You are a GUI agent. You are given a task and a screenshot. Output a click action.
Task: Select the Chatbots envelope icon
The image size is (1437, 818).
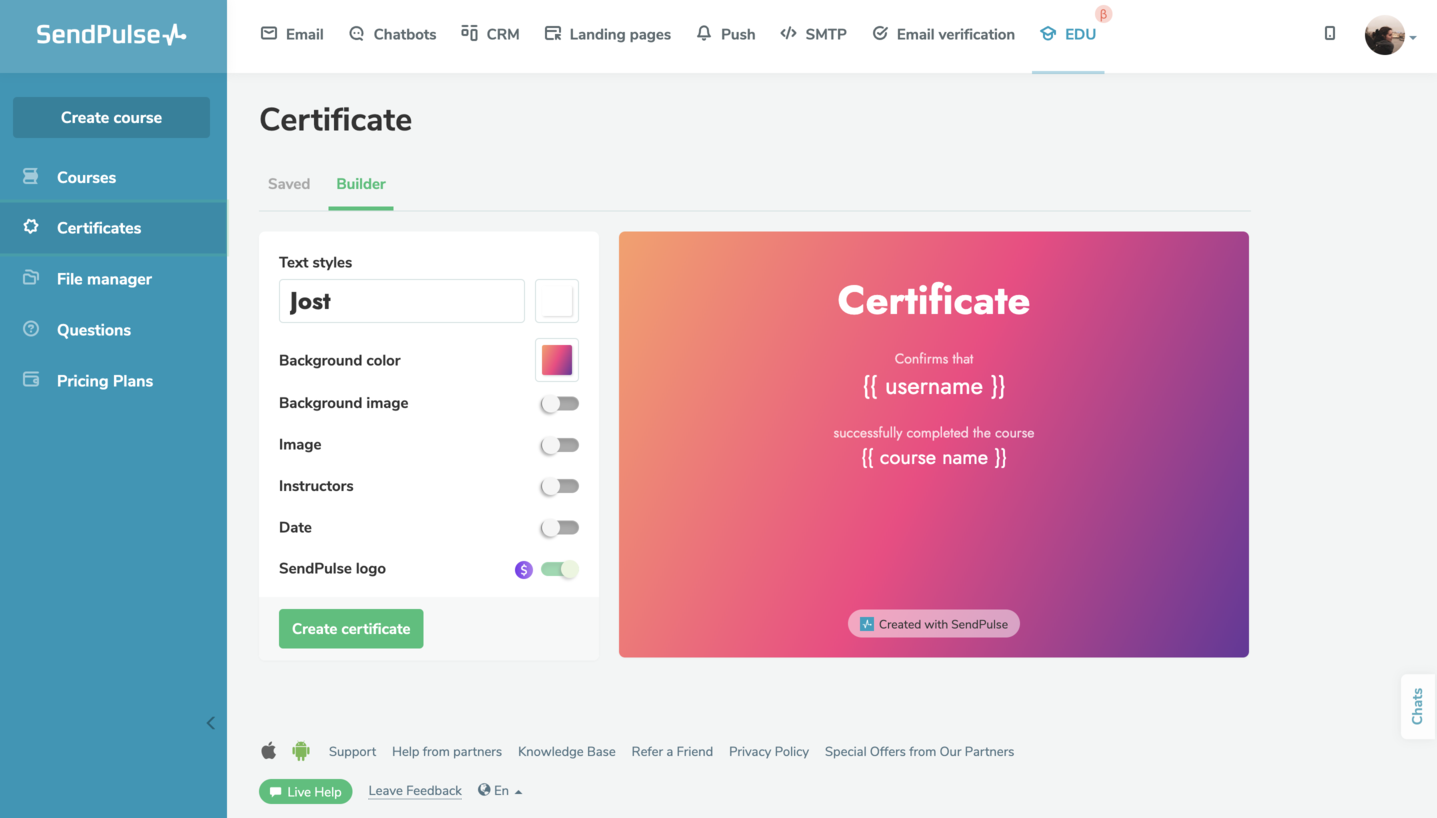(x=356, y=33)
